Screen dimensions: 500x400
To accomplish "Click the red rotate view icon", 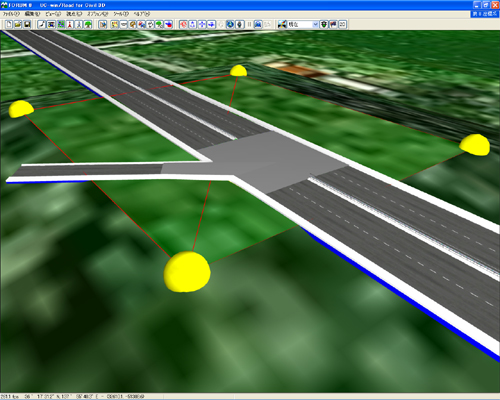I will (183, 24).
